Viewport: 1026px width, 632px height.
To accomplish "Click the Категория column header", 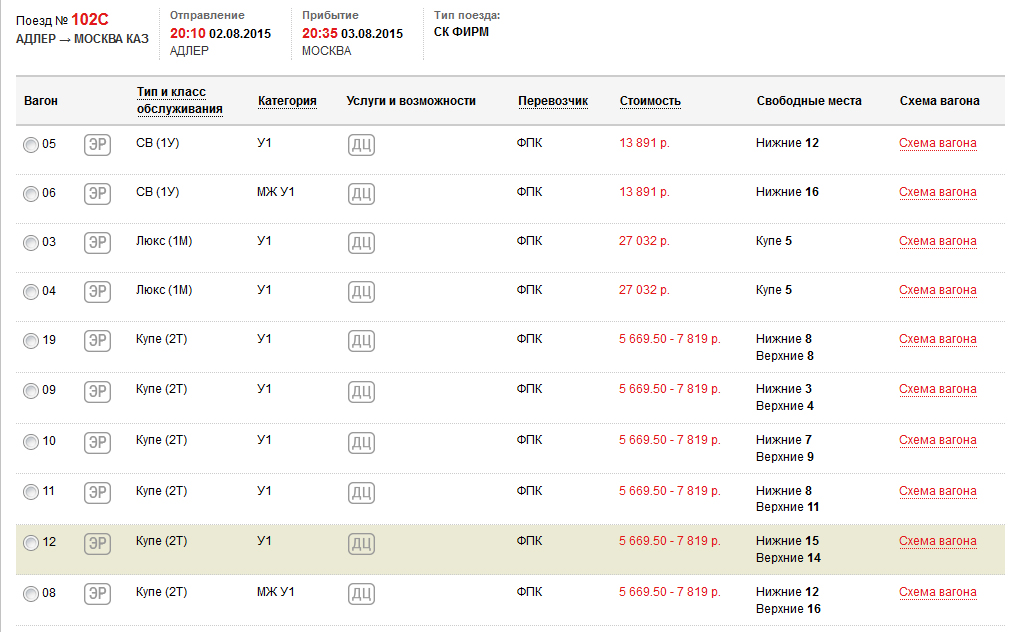I will (287, 101).
